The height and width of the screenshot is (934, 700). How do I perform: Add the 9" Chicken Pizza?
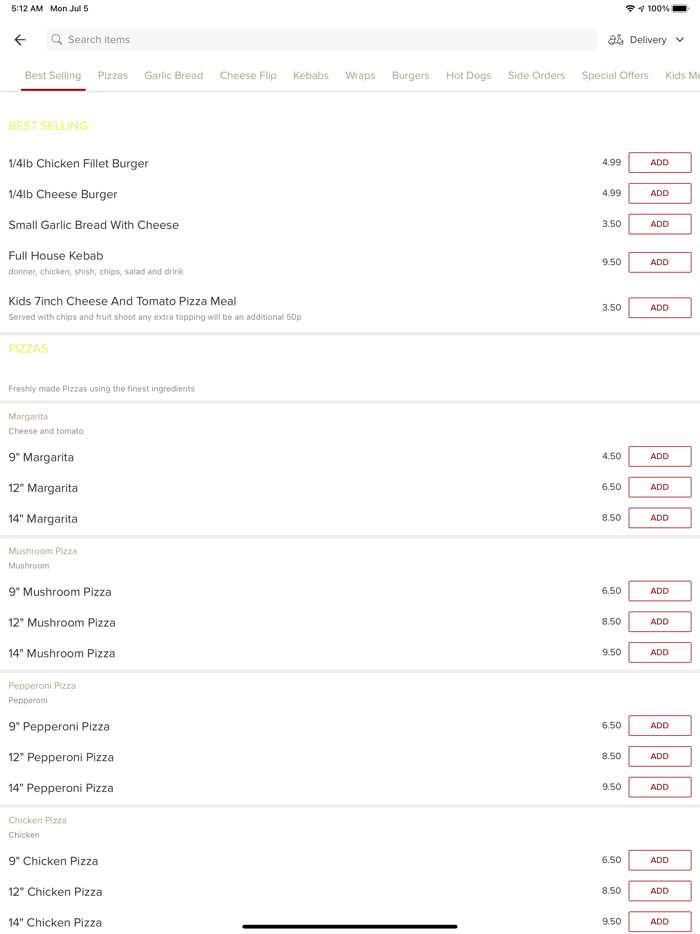pyautogui.click(x=659, y=860)
